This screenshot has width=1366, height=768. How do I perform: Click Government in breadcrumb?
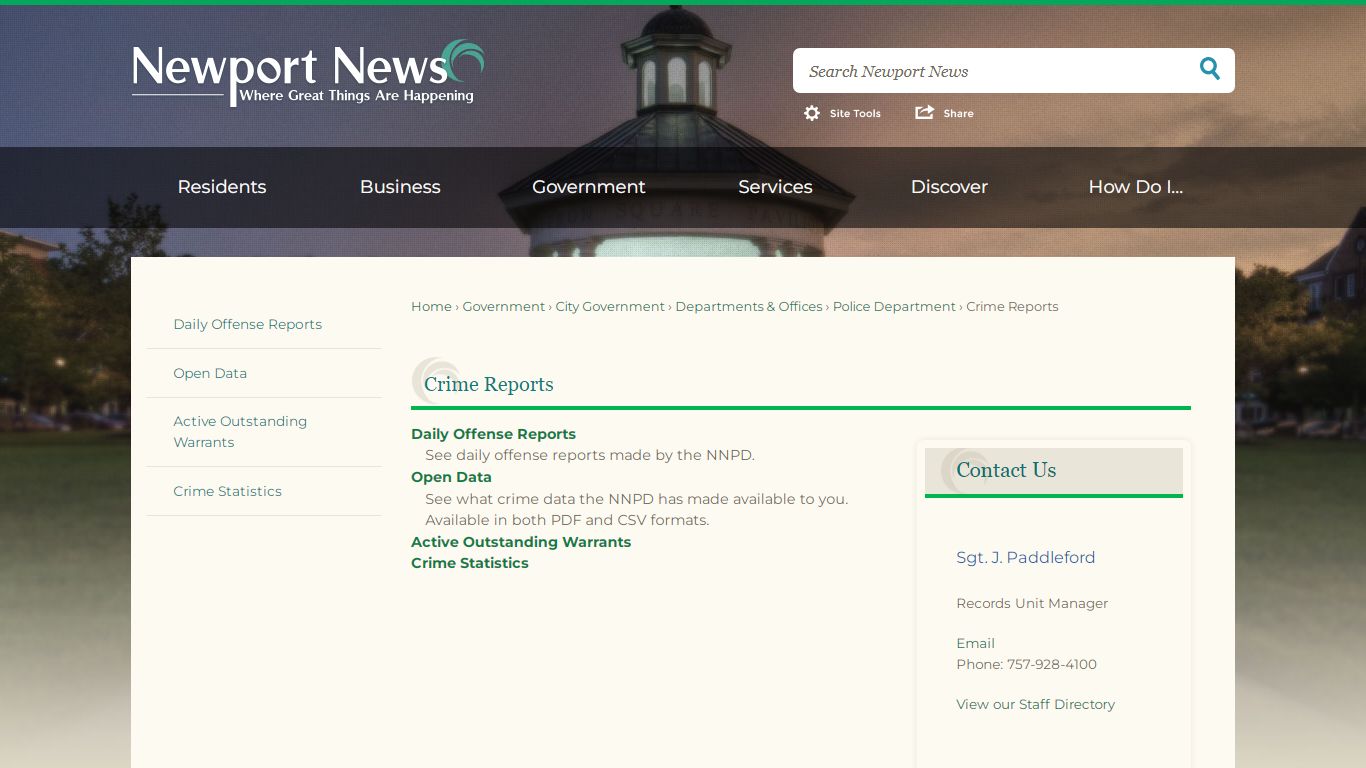pyautogui.click(x=504, y=307)
